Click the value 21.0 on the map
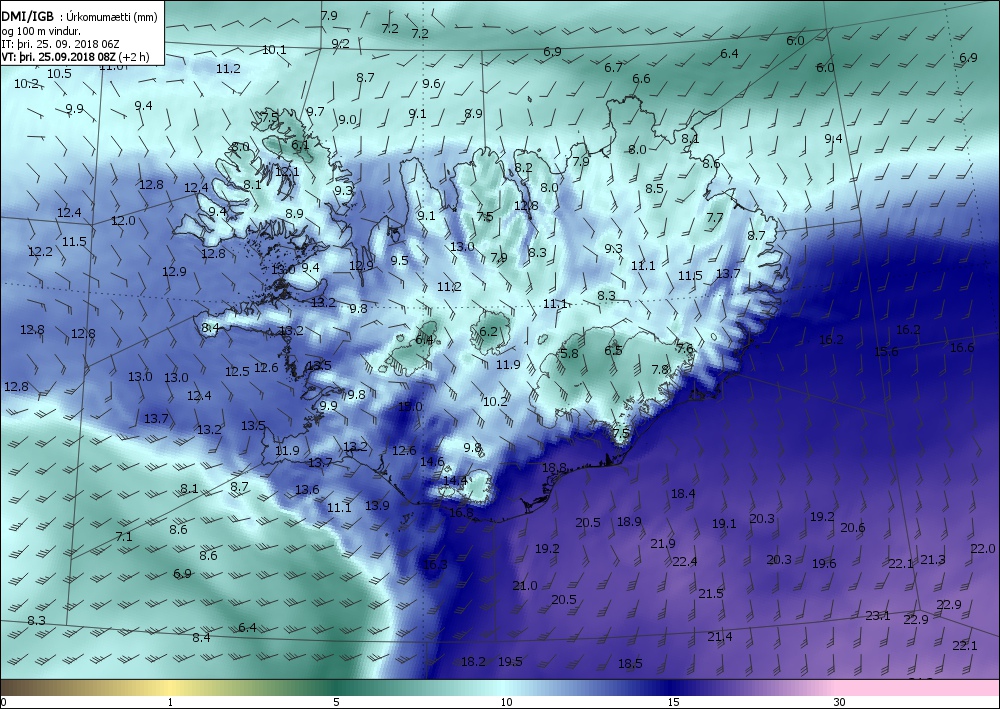The height and width of the screenshot is (709, 1000). click(525, 585)
